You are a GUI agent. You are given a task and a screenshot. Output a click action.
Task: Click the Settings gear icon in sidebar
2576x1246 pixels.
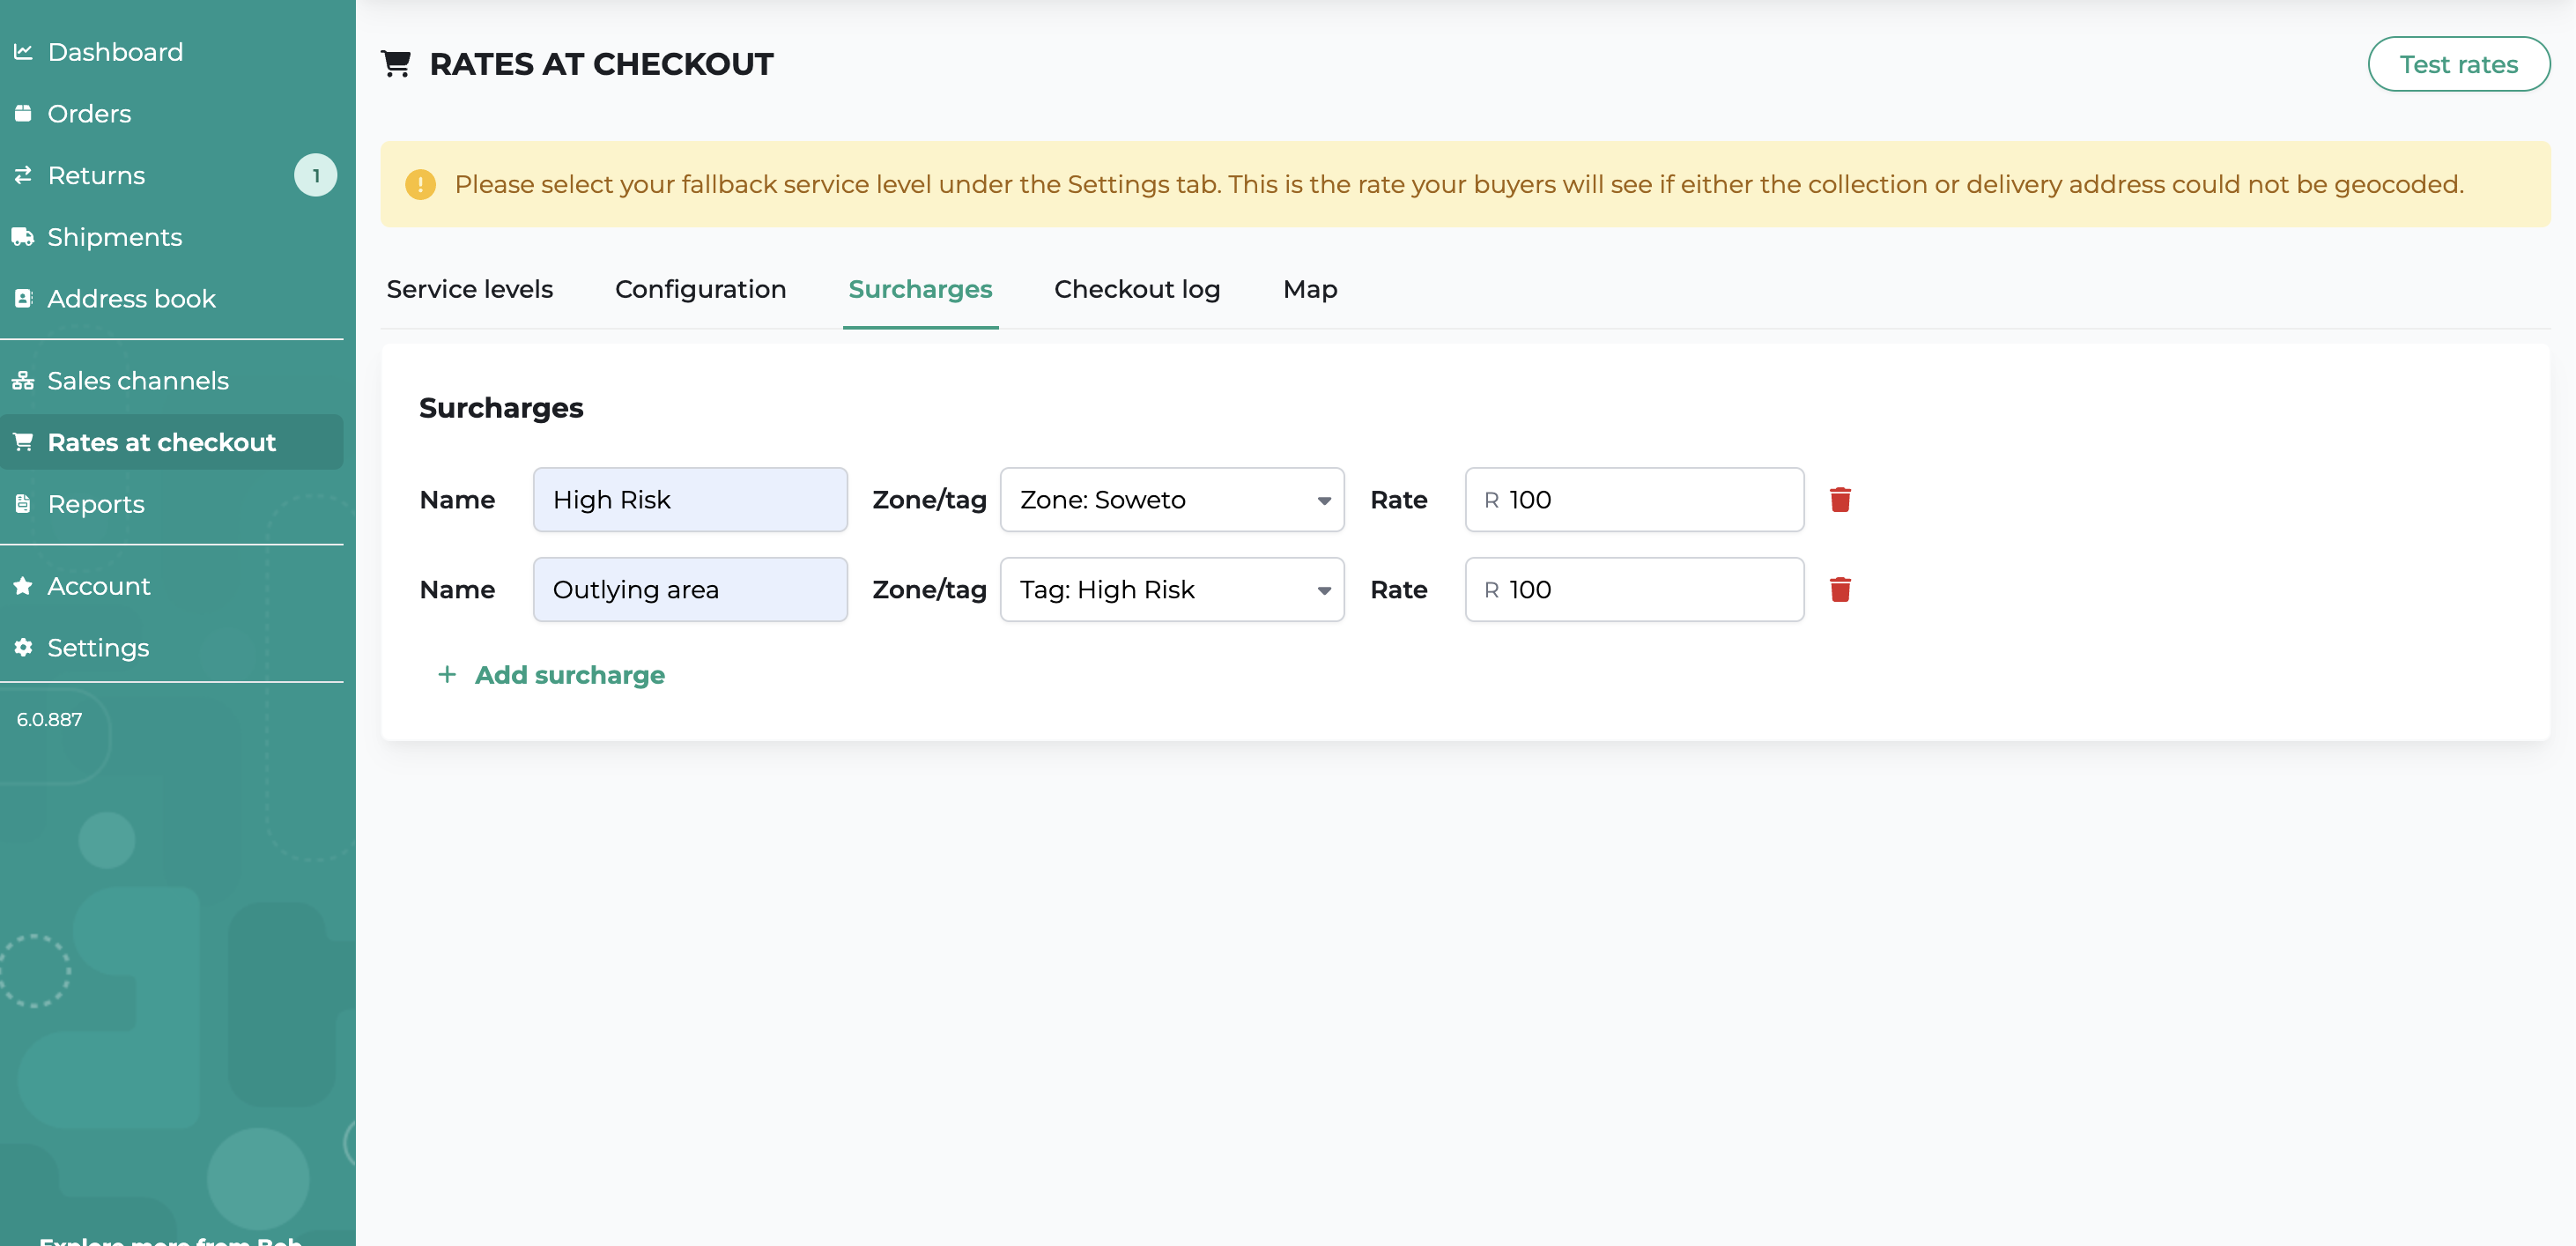coord(23,648)
